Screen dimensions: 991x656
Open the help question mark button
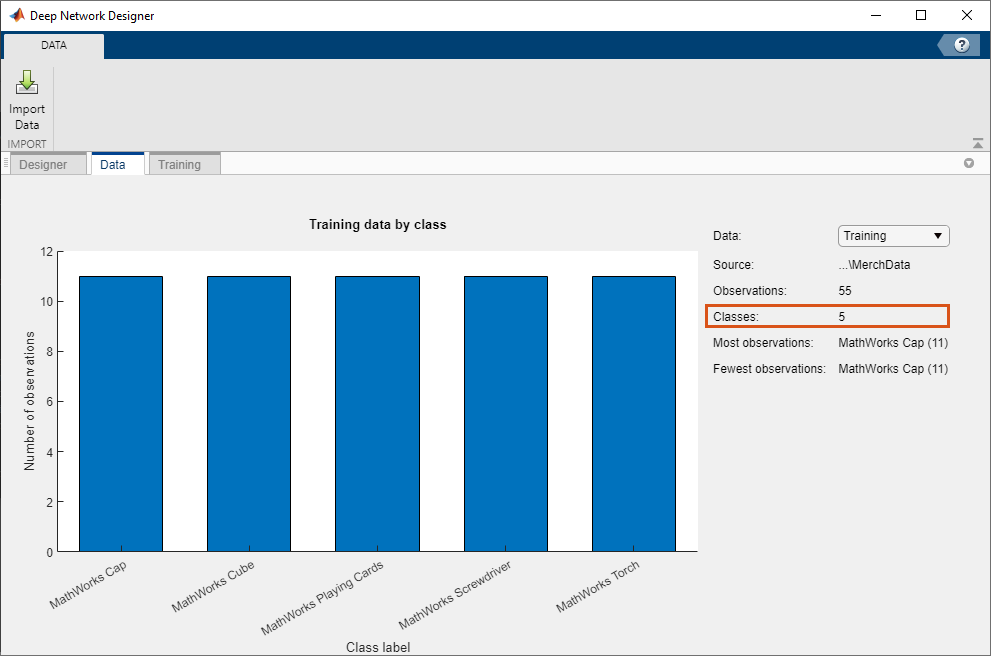coord(961,45)
